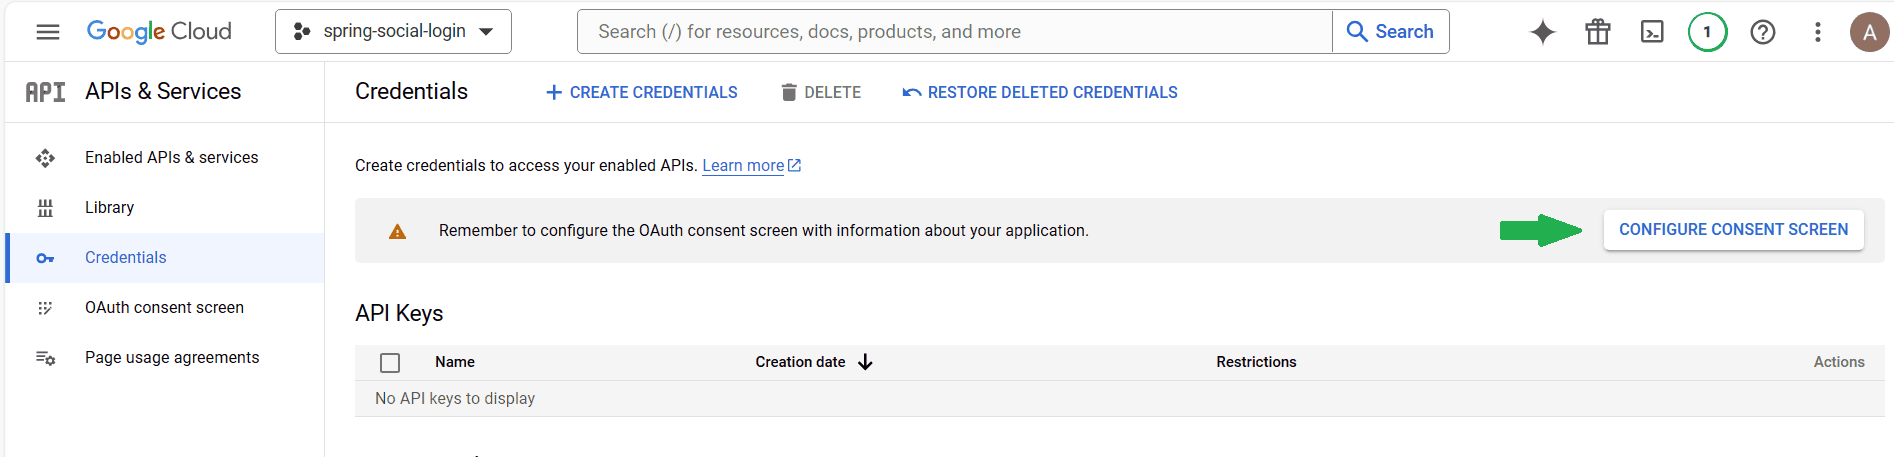Viewport: 1894px width, 457px height.
Task: Toggle the select-all API keys checkbox
Action: point(390,363)
